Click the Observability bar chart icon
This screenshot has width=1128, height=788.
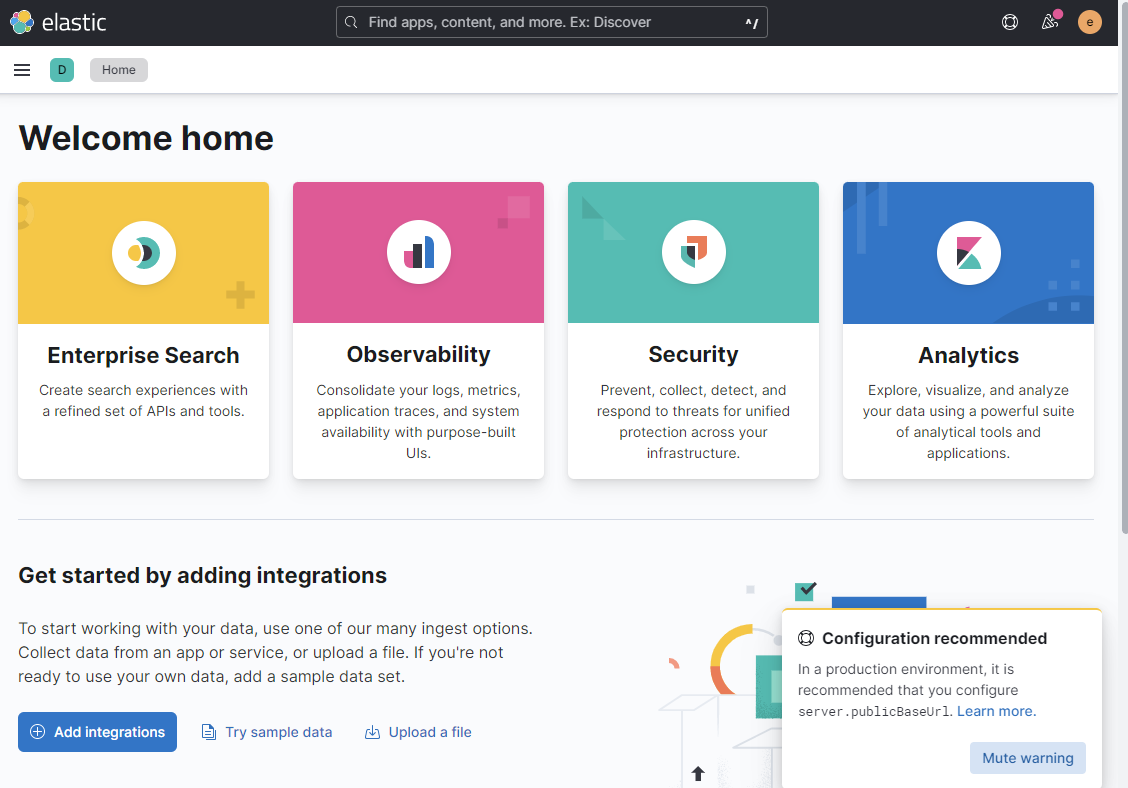pyautogui.click(x=419, y=252)
